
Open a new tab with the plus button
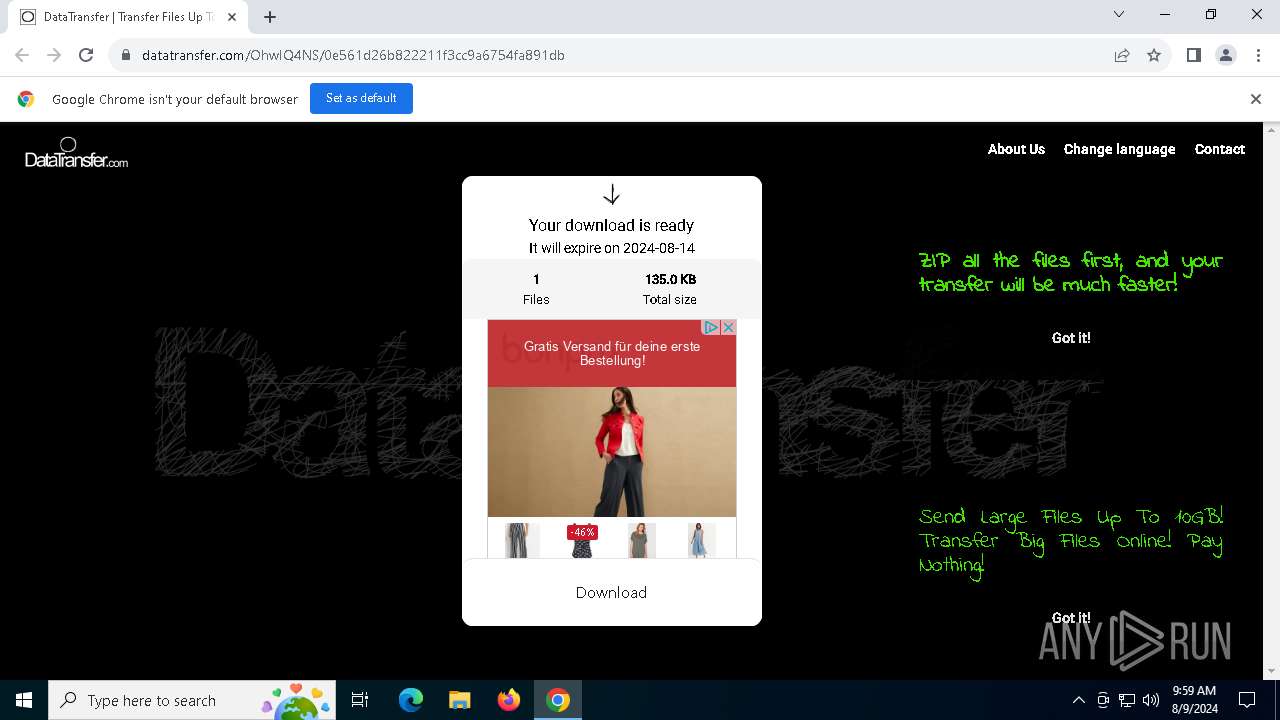270,17
